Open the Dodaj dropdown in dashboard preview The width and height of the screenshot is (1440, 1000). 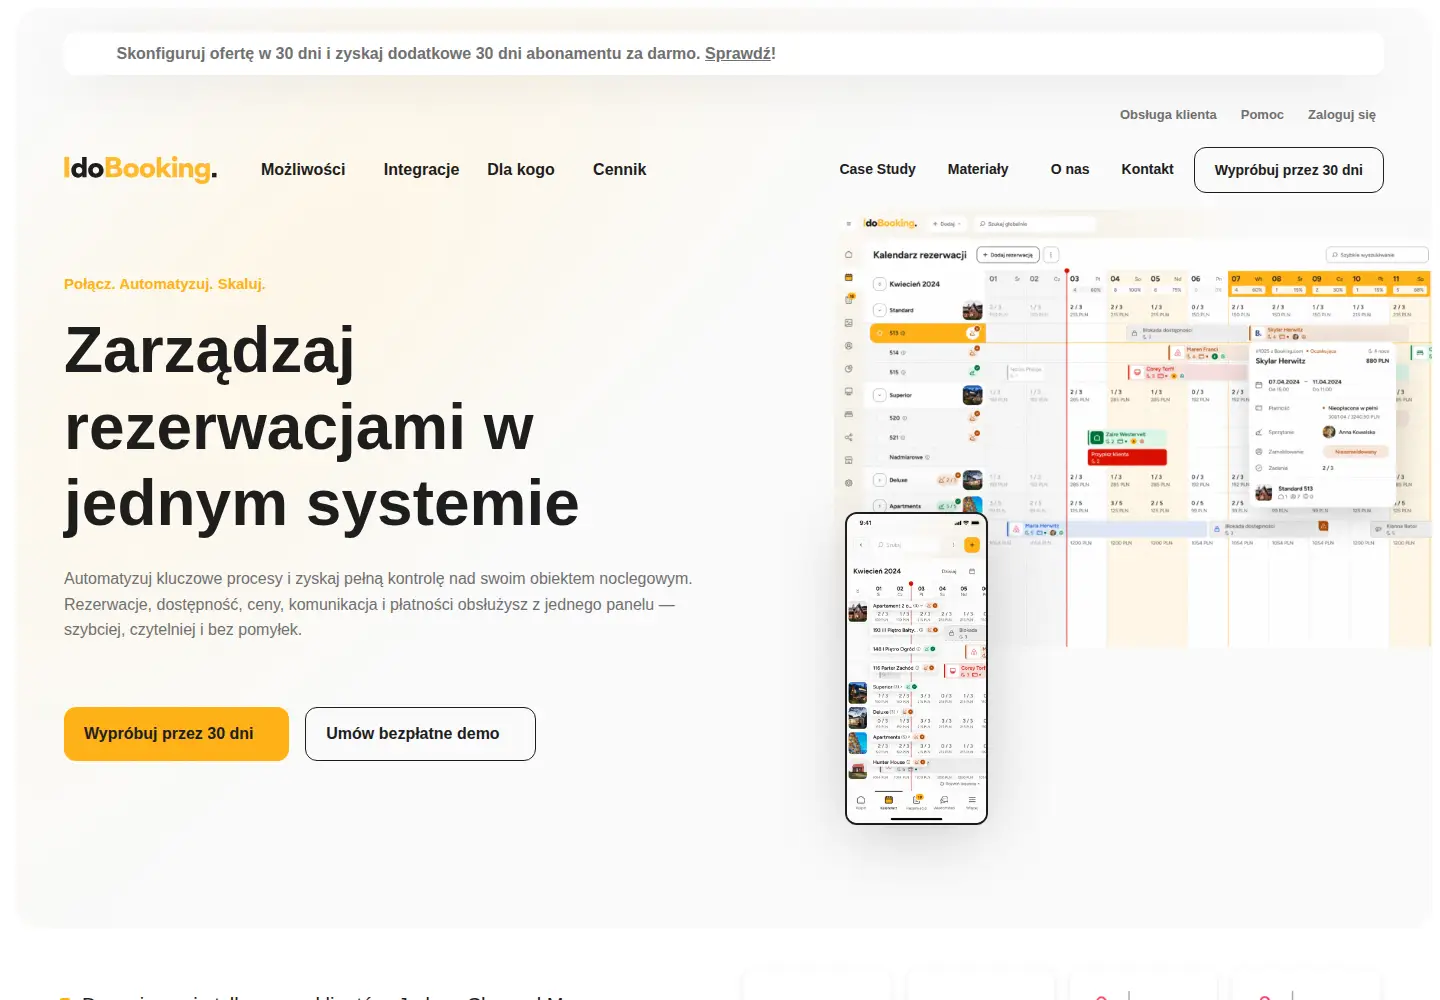coord(947,224)
